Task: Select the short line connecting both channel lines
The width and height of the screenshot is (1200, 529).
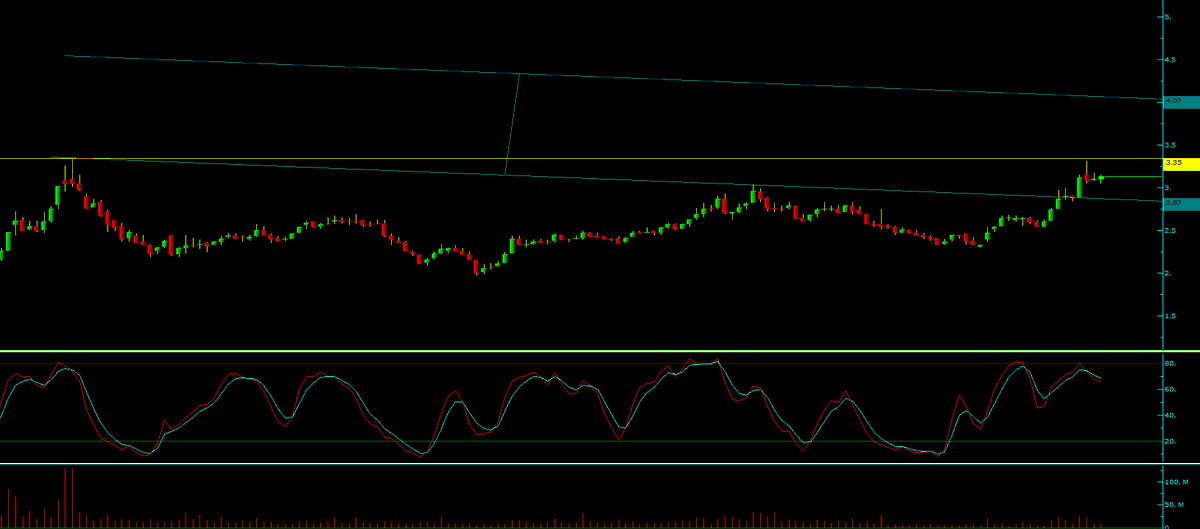Action: pyautogui.click(x=512, y=124)
